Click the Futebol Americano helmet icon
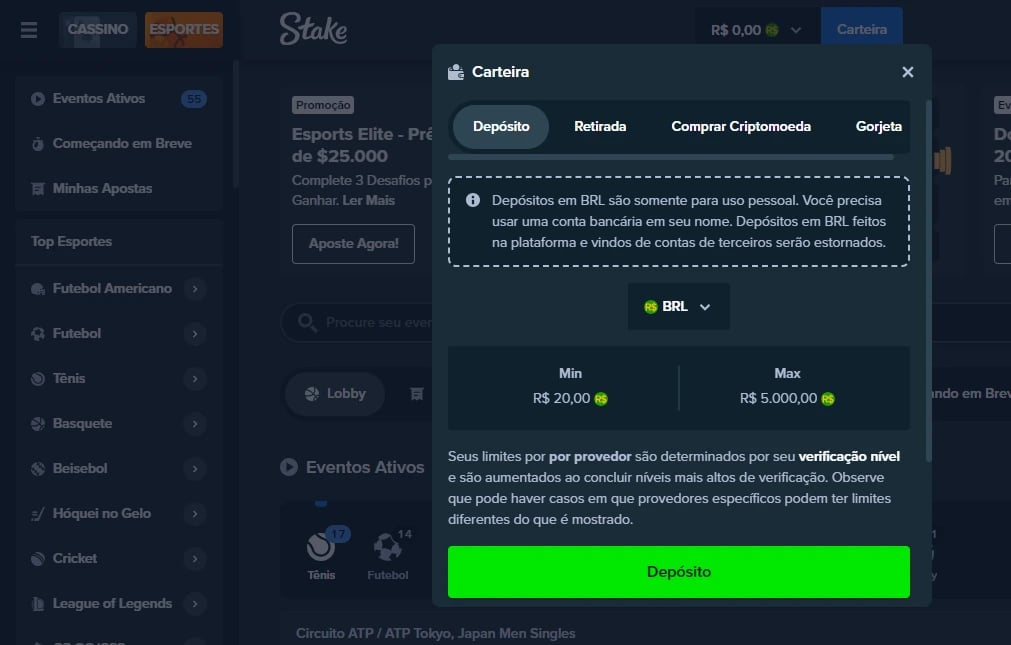1011x645 pixels. click(38, 288)
